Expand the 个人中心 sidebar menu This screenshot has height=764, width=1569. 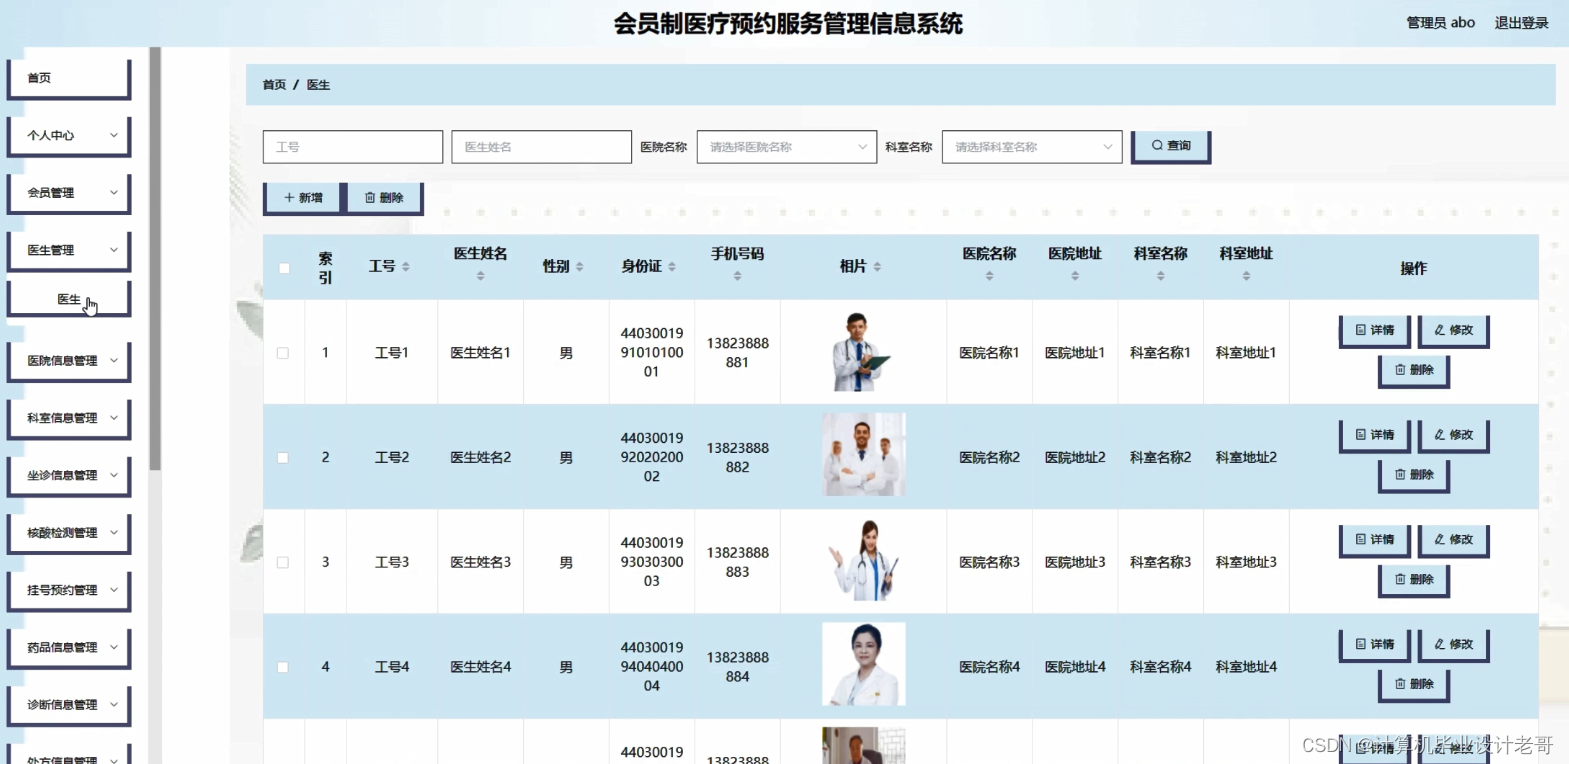click(x=69, y=135)
